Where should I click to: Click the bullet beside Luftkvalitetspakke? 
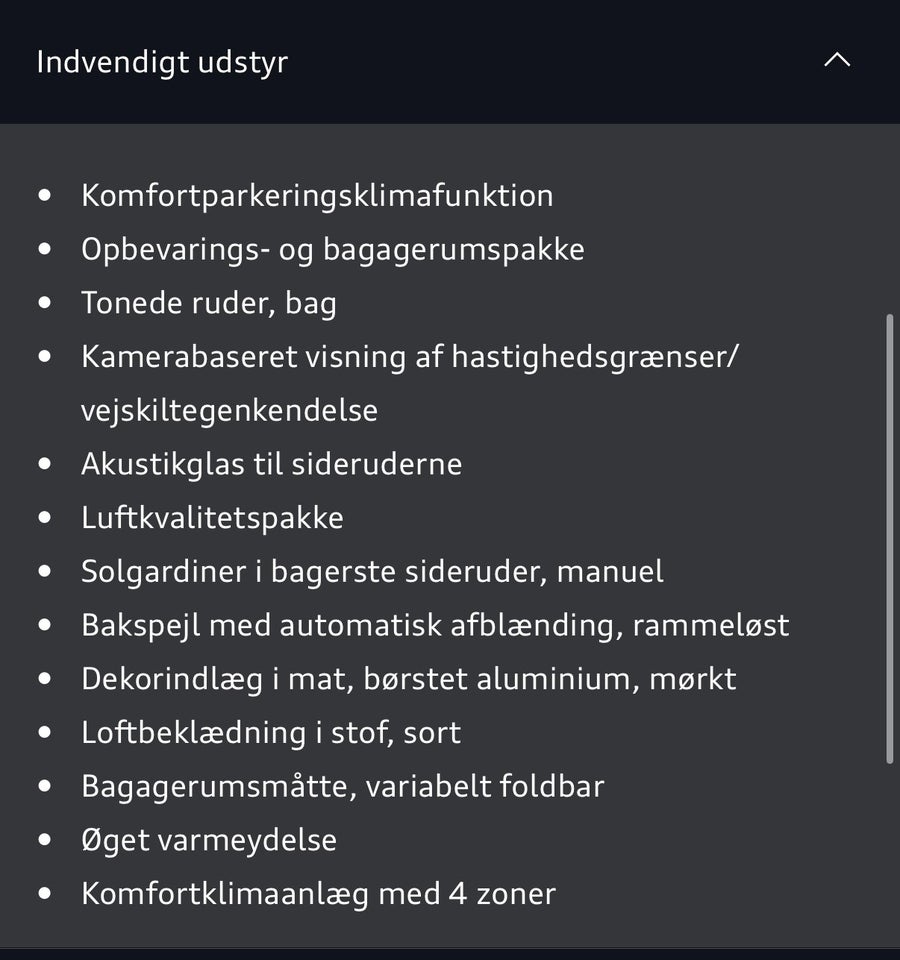point(44,518)
